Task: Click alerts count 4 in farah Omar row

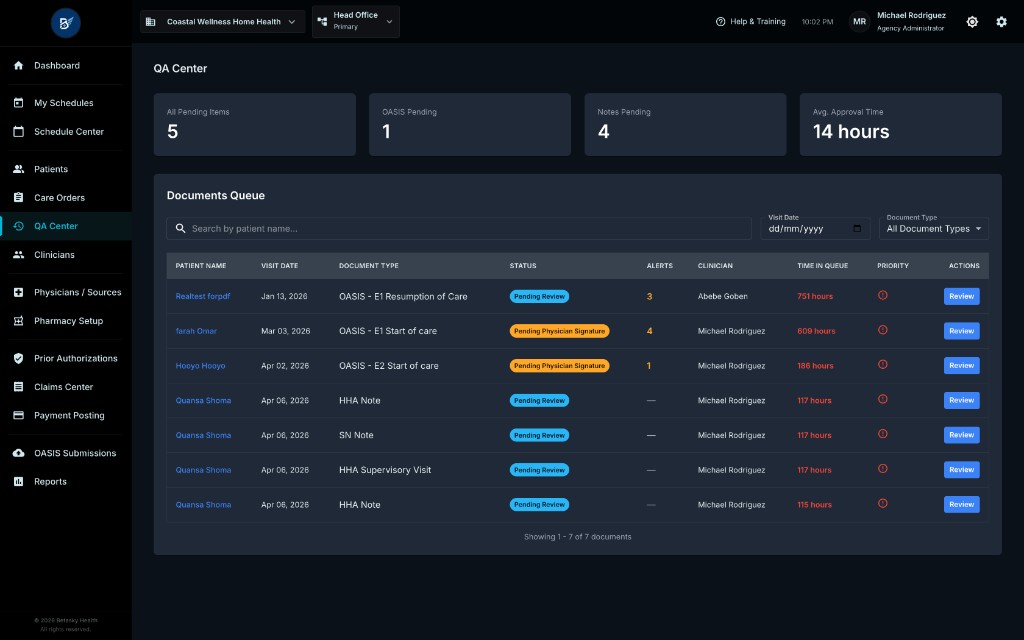Action: [x=649, y=331]
